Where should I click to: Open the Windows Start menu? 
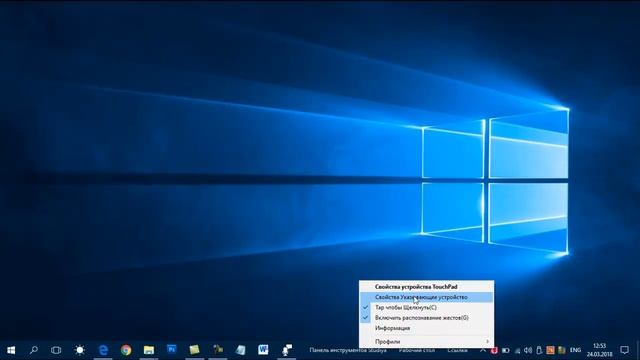coord(11,350)
